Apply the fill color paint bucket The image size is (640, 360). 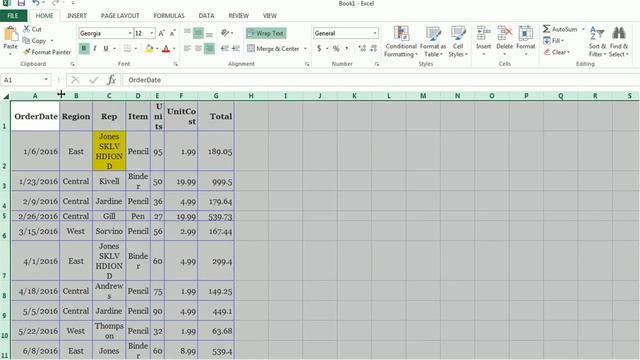coord(149,49)
